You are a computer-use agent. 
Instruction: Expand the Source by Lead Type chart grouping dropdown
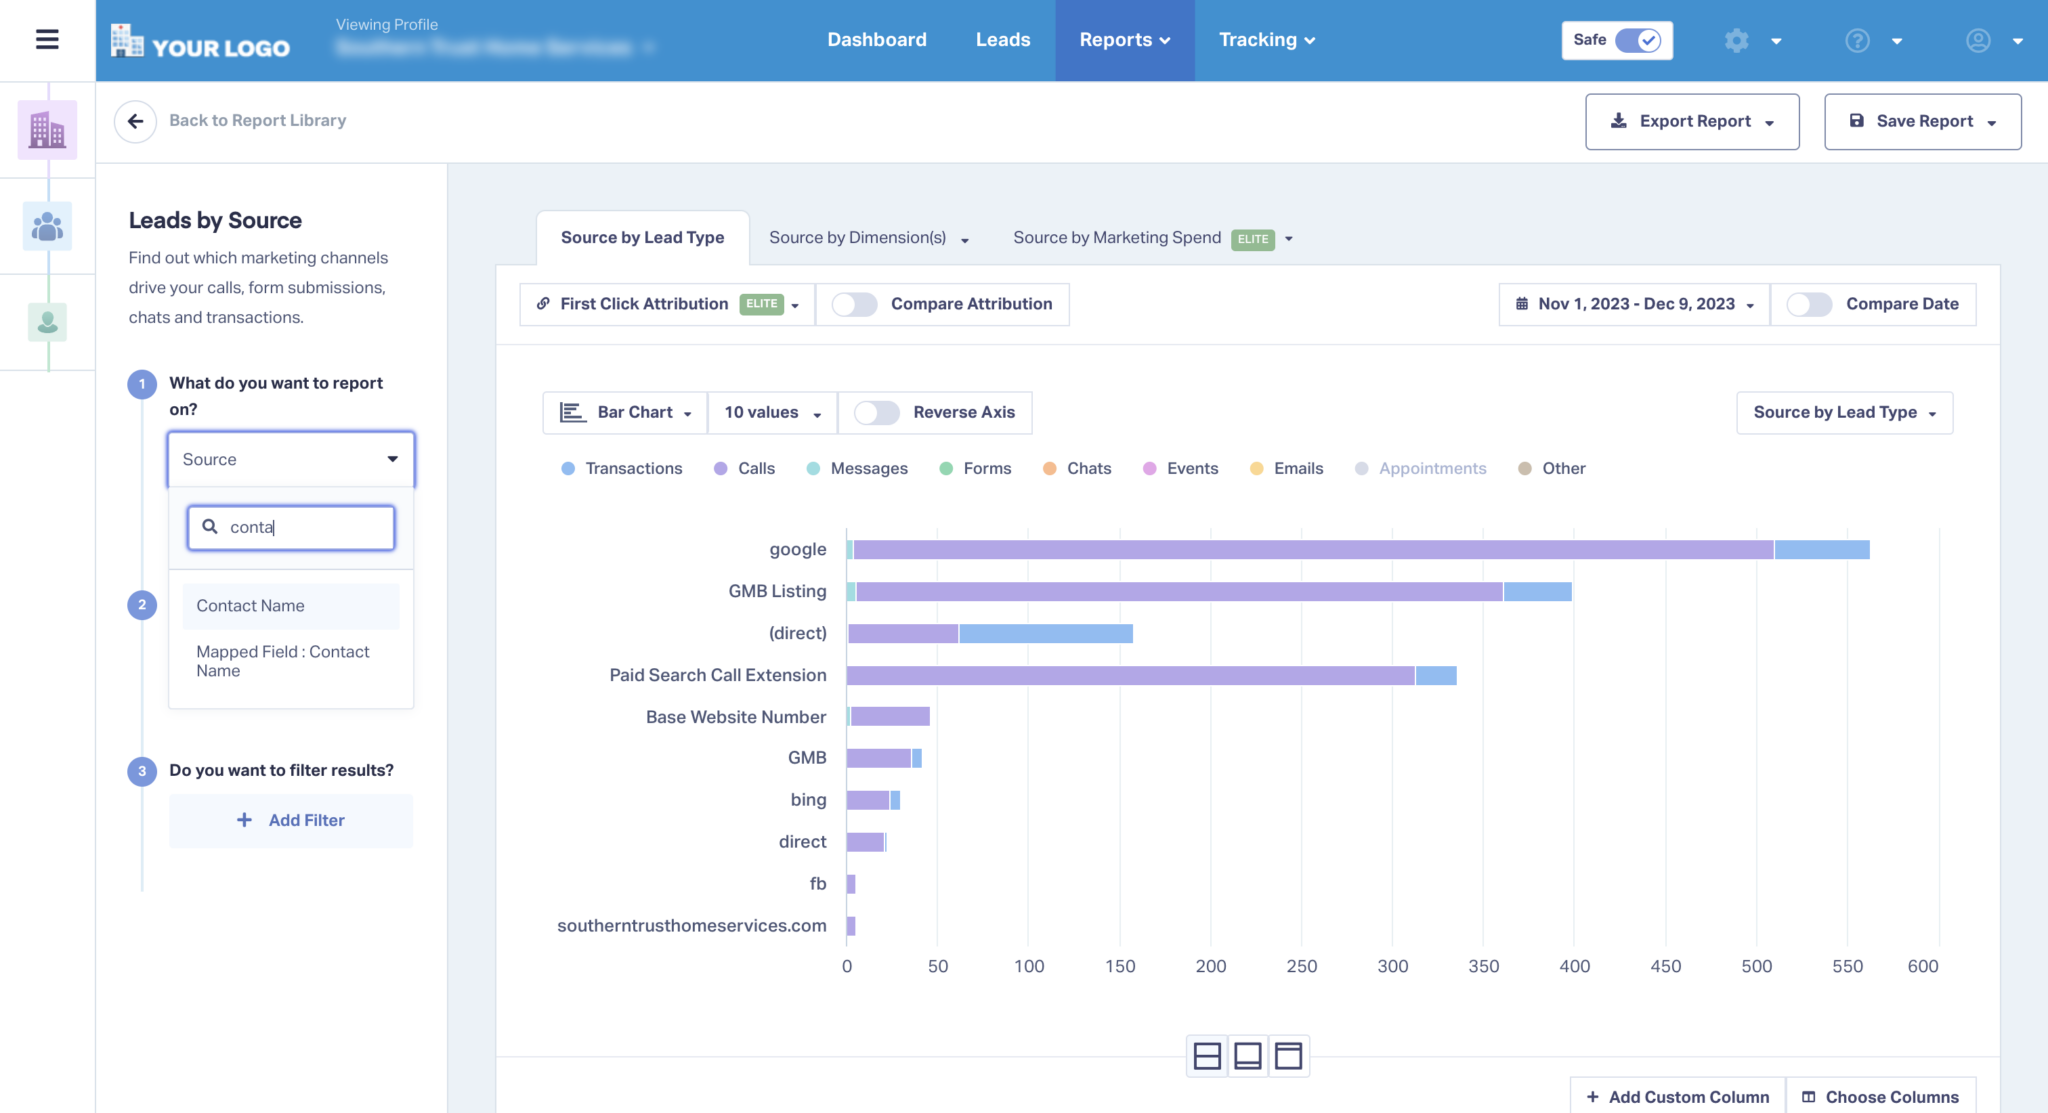click(x=1843, y=412)
